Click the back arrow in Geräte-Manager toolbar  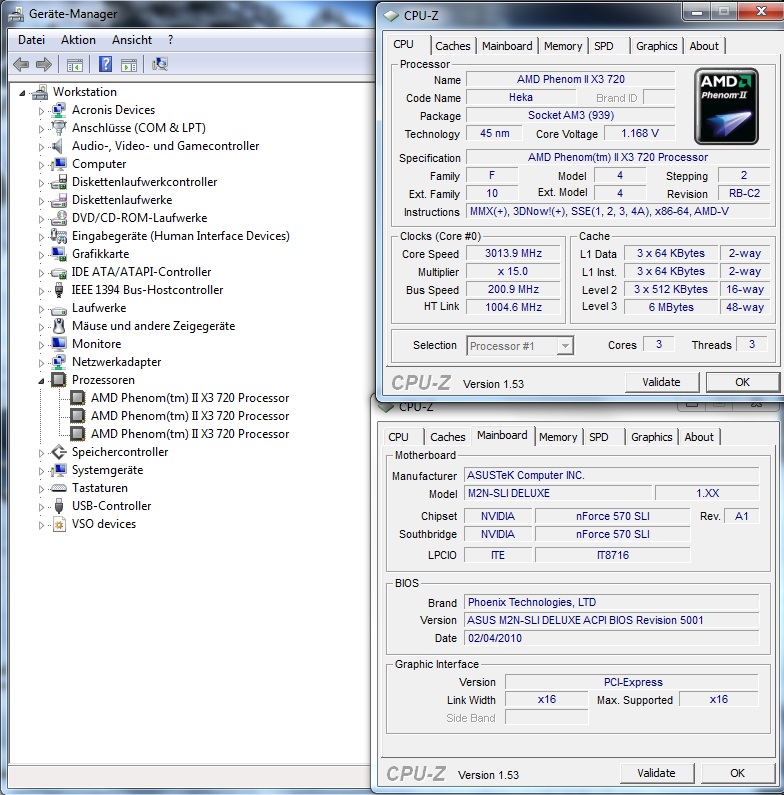coord(21,64)
